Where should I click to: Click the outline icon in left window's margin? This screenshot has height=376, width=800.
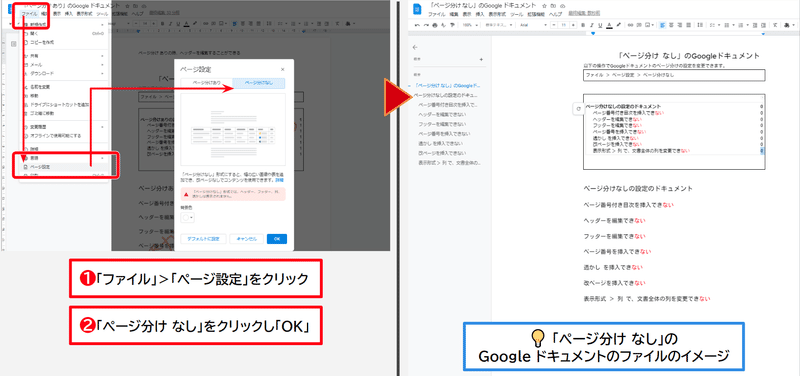(14, 44)
